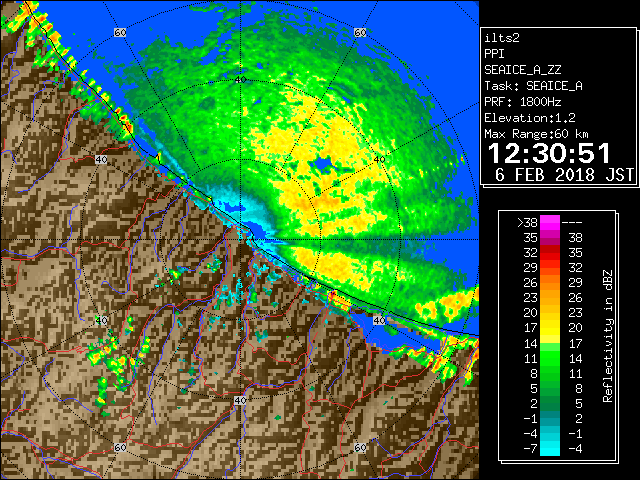640x480 pixels.
Task: Click the SEAICE_A_ZZ product name
Action: [523, 70]
